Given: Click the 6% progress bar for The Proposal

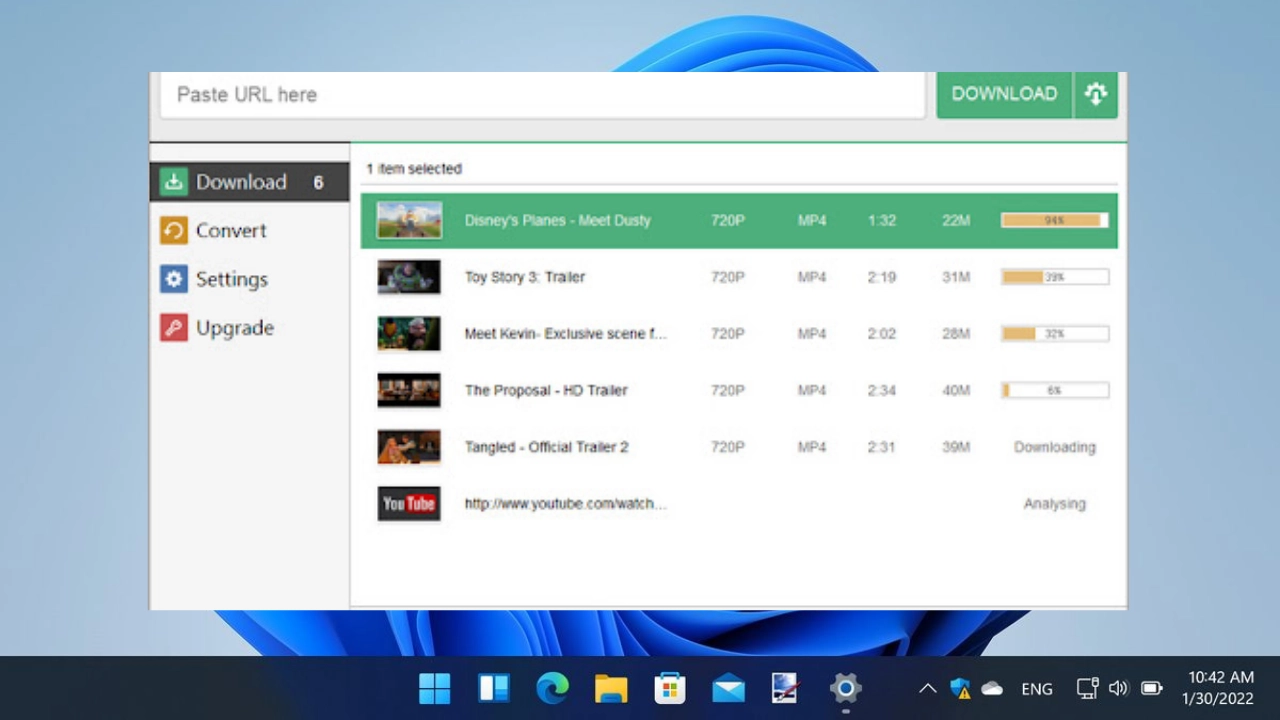Looking at the screenshot, I should (x=1055, y=390).
